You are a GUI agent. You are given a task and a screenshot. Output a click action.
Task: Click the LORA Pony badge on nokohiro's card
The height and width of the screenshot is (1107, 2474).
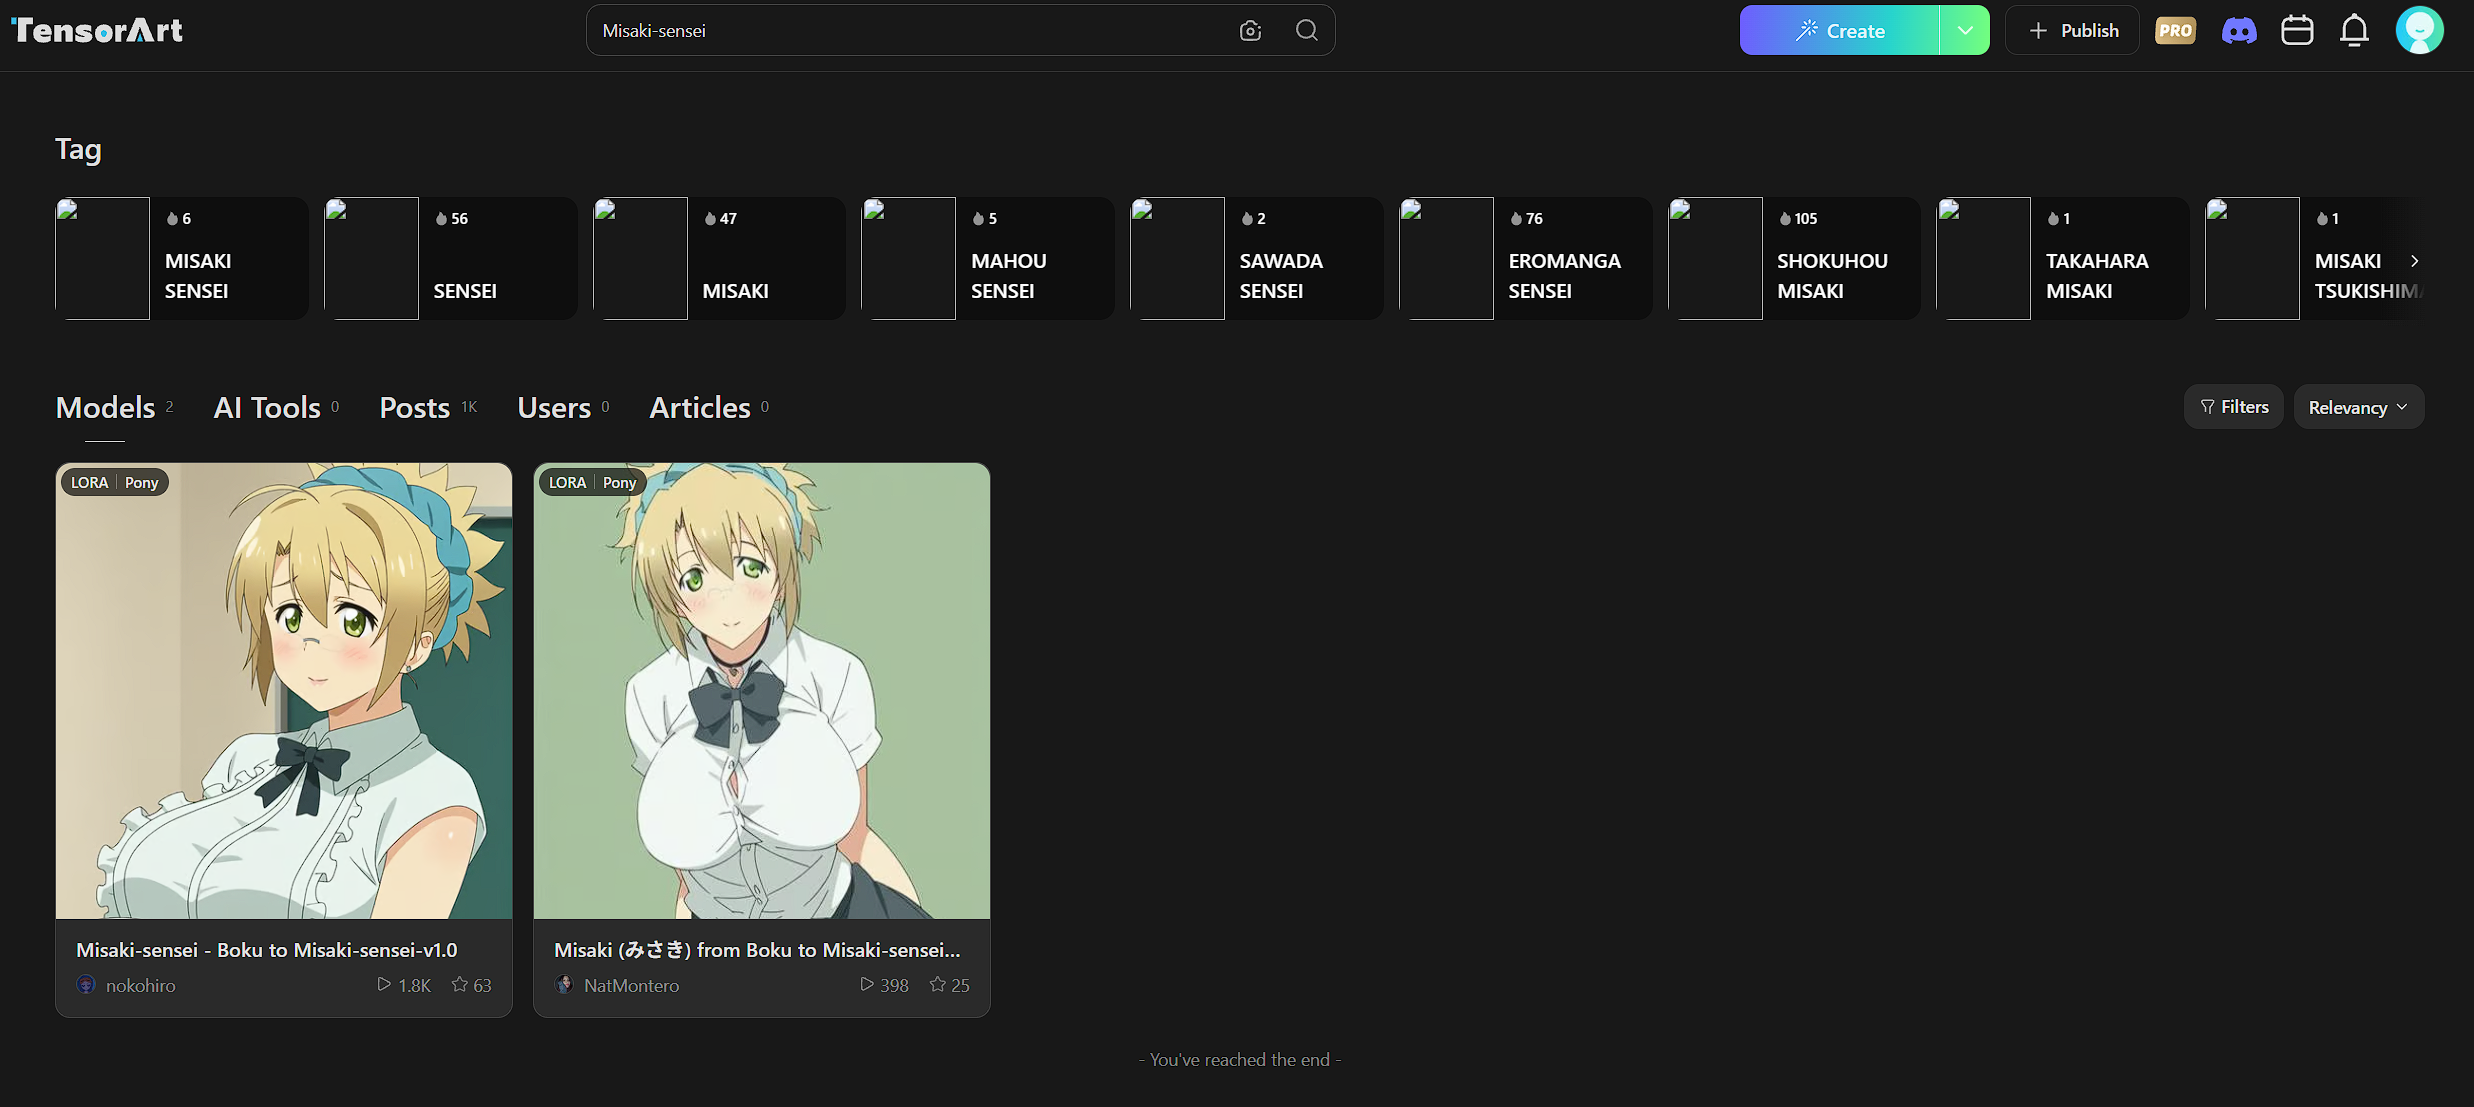[x=115, y=482]
